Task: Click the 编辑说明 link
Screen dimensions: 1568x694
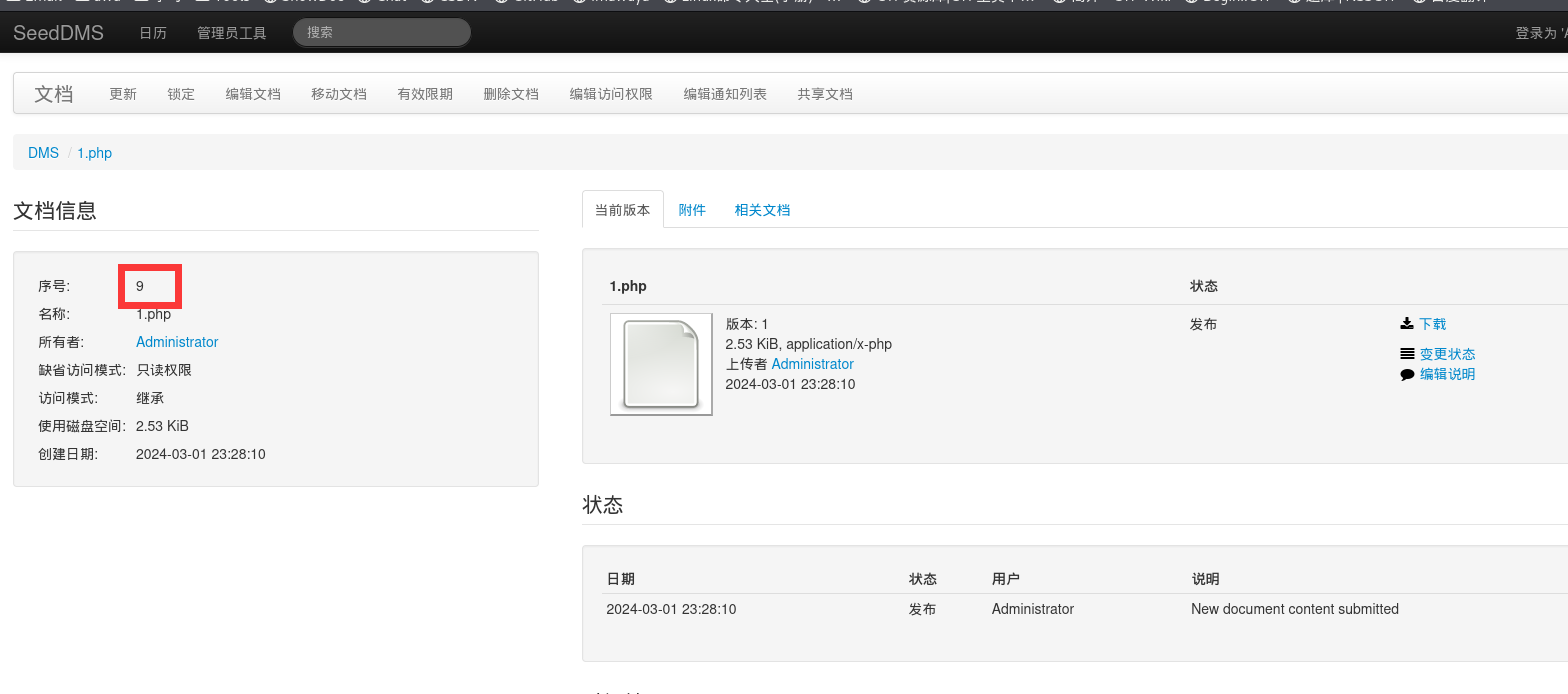Action: point(1447,374)
